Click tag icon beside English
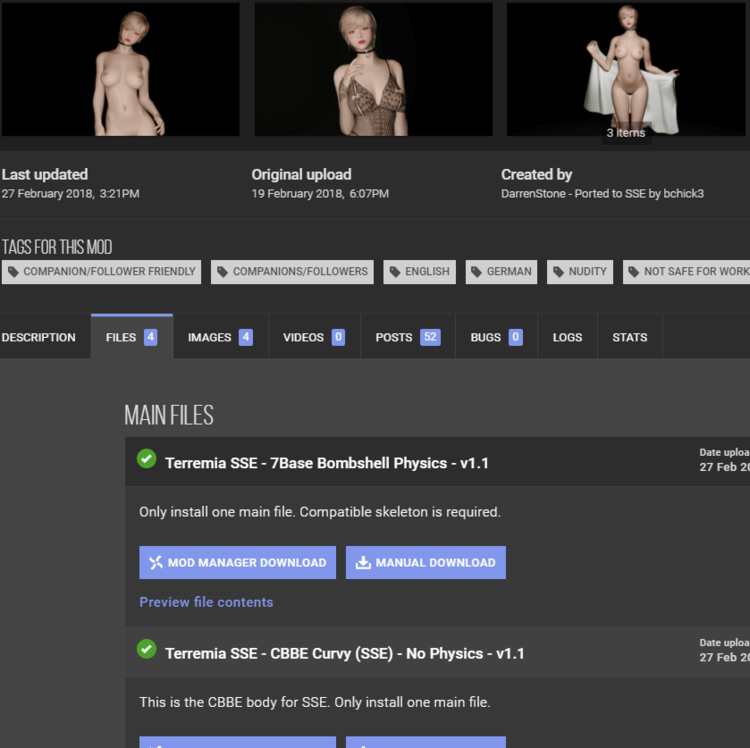Screen dimensions: 750x748 (x=395, y=272)
